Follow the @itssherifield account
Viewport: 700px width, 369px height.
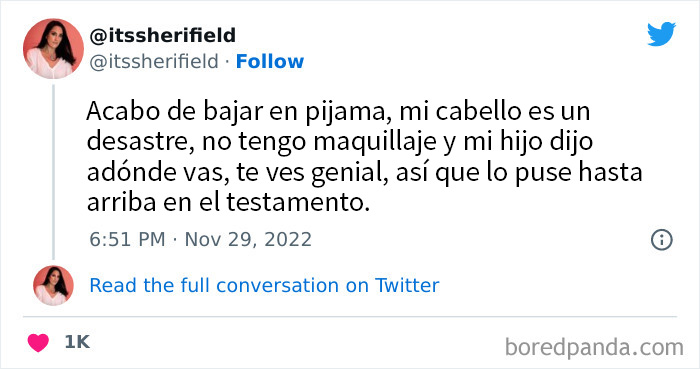(270, 62)
